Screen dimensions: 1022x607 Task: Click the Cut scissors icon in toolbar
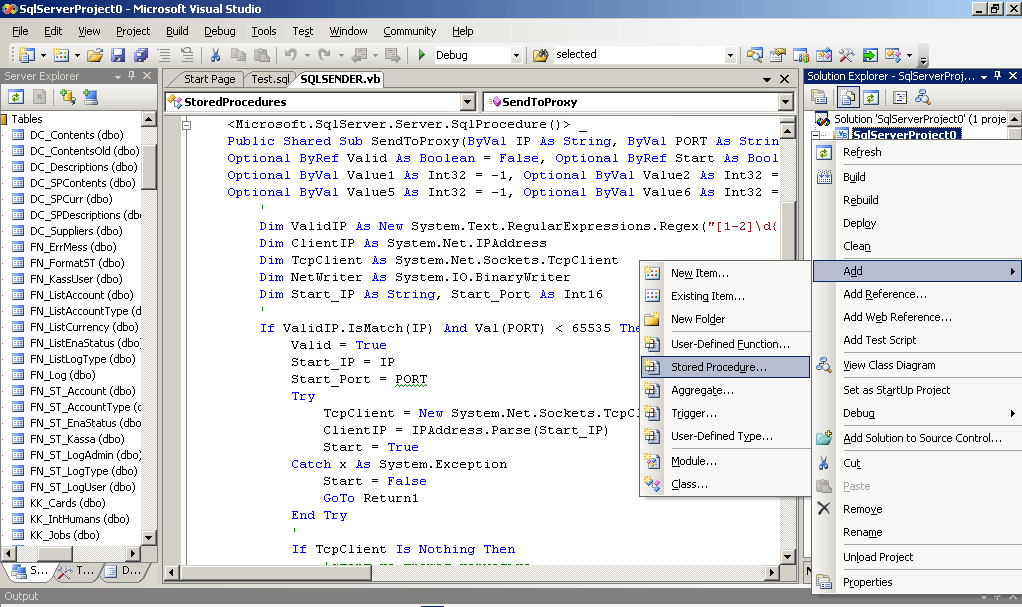point(215,55)
